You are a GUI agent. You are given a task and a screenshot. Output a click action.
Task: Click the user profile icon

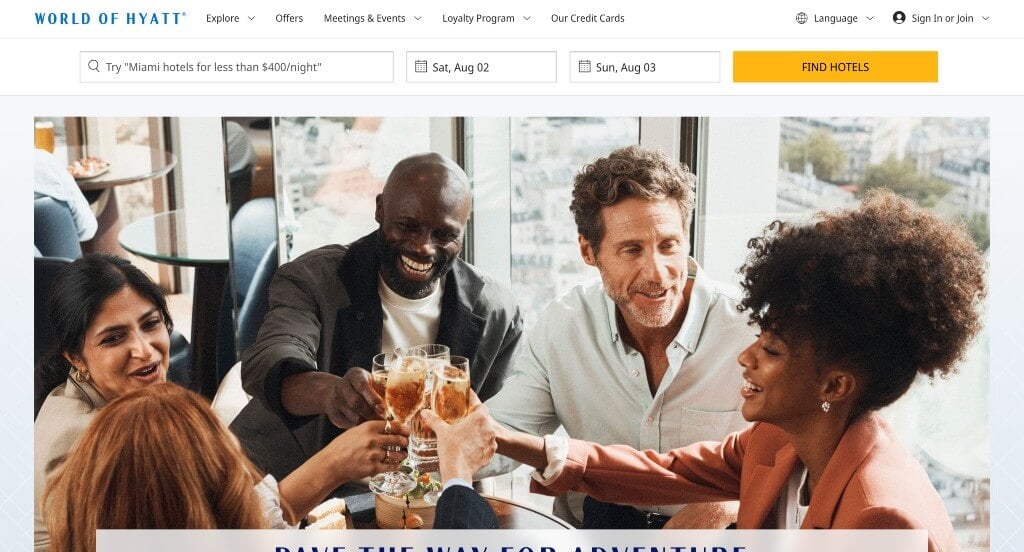coord(899,18)
